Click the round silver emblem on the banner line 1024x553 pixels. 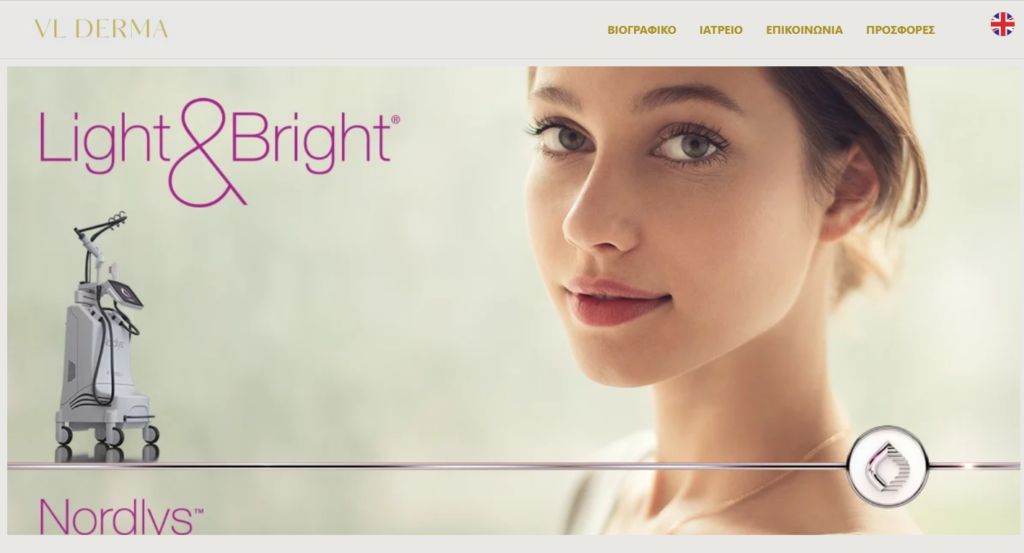(x=888, y=466)
